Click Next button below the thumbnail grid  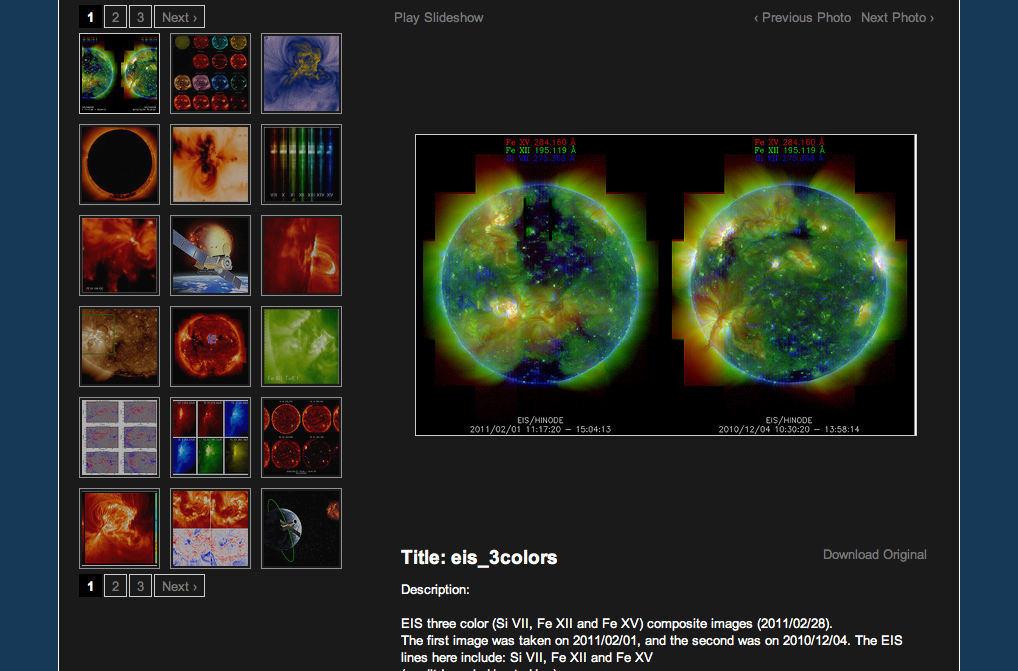click(179, 587)
